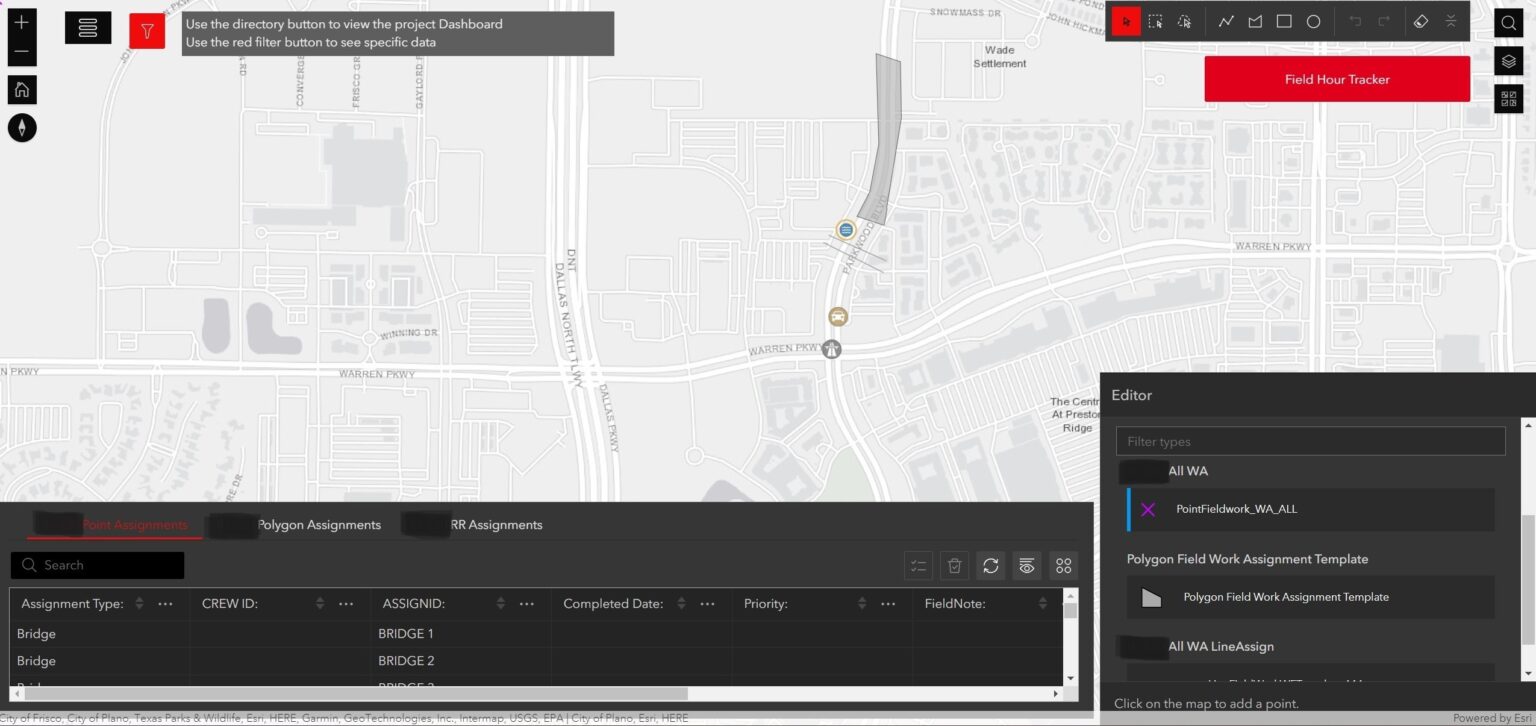This screenshot has height=726, width=1536.
Task: Open the Layers panel
Action: click(x=1508, y=61)
